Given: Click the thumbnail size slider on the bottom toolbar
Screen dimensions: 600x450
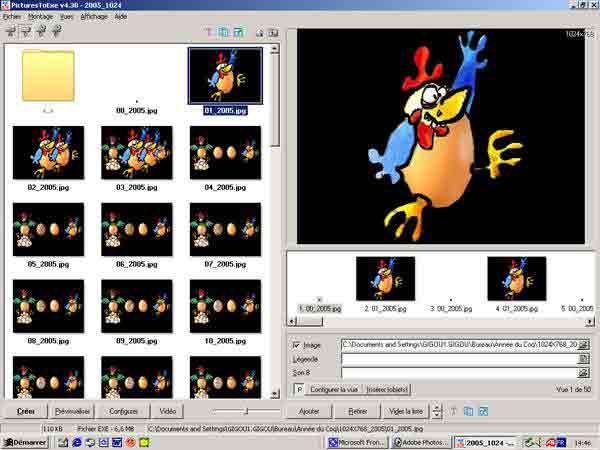Looking at the screenshot, I should [246, 411].
